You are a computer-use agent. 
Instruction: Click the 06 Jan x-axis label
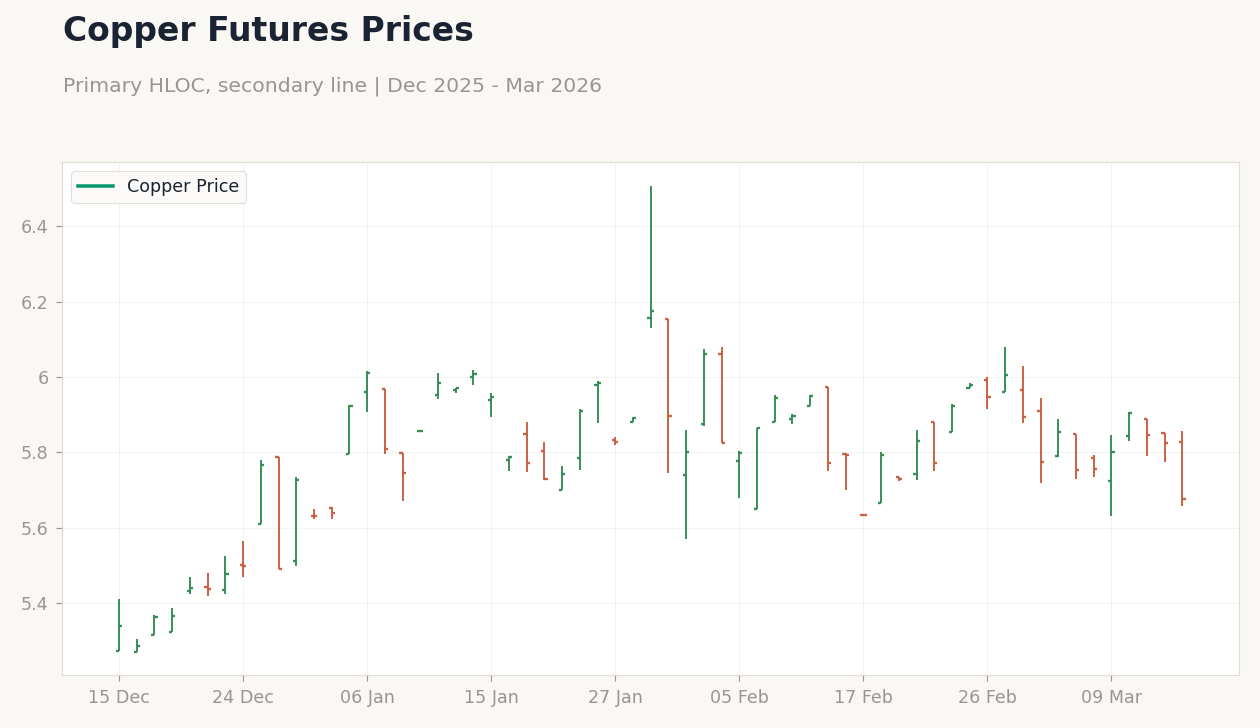click(367, 698)
